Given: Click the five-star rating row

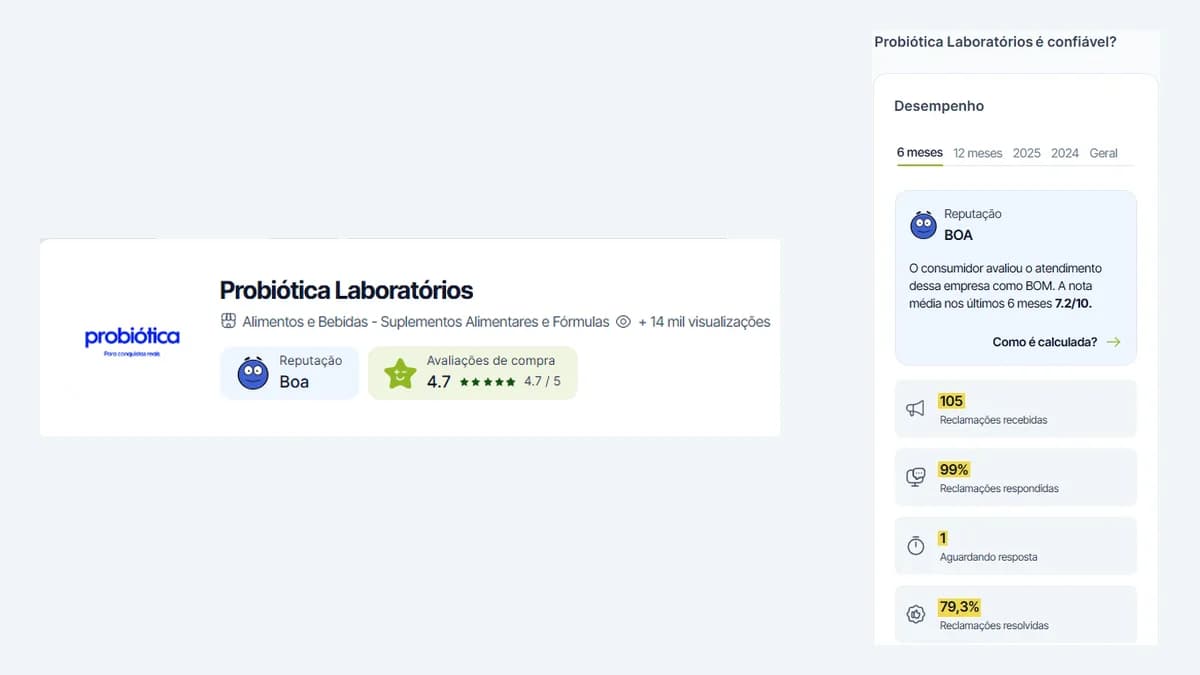Looking at the screenshot, I should coord(488,382).
